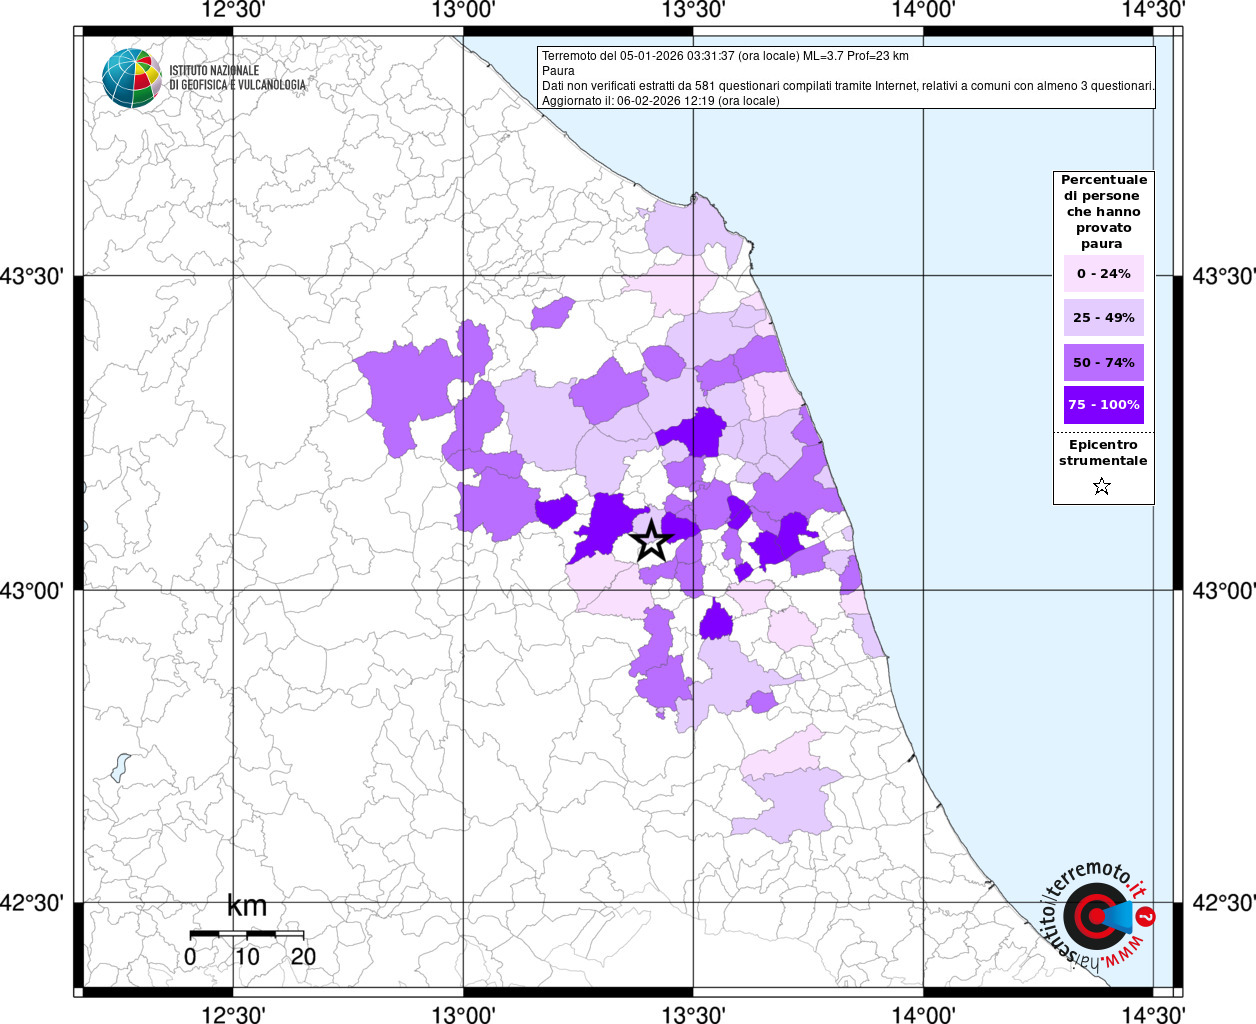Click the small star in the legend box
Image resolution: width=1256 pixels, height=1024 pixels.
(1102, 487)
